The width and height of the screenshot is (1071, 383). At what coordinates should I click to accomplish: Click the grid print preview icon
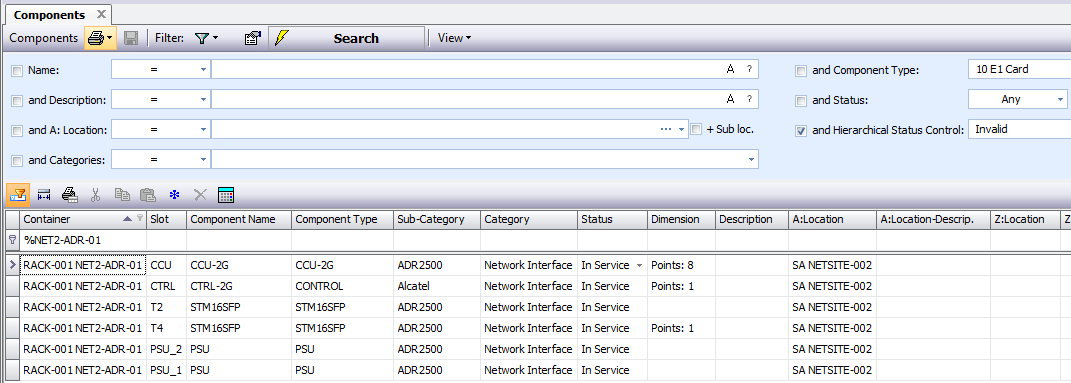pyautogui.click(x=70, y=195)
